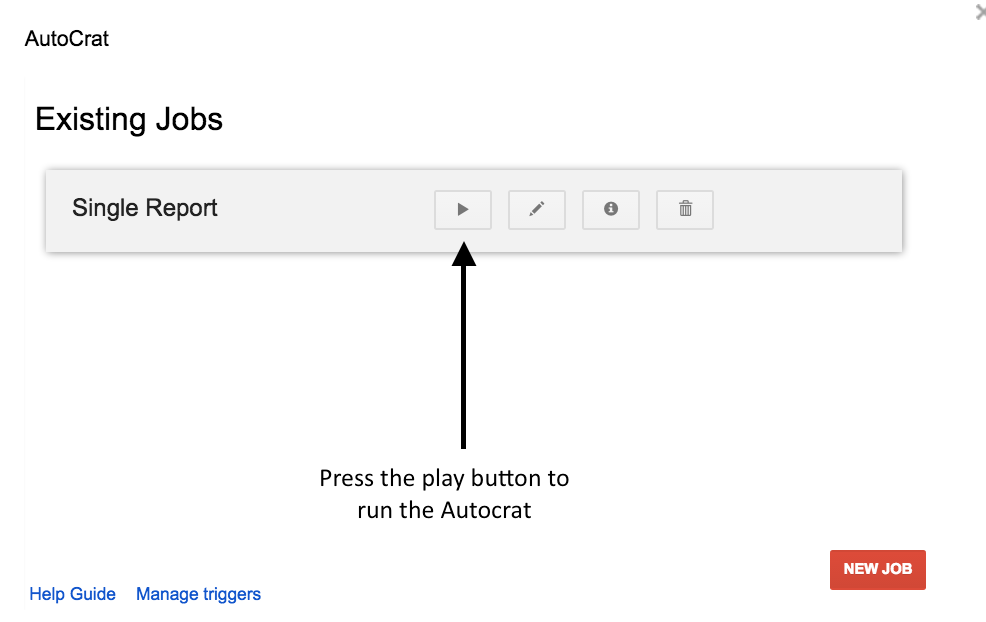
Task: Delete the Single Report job via trash icon
Action: coord(685,209)
